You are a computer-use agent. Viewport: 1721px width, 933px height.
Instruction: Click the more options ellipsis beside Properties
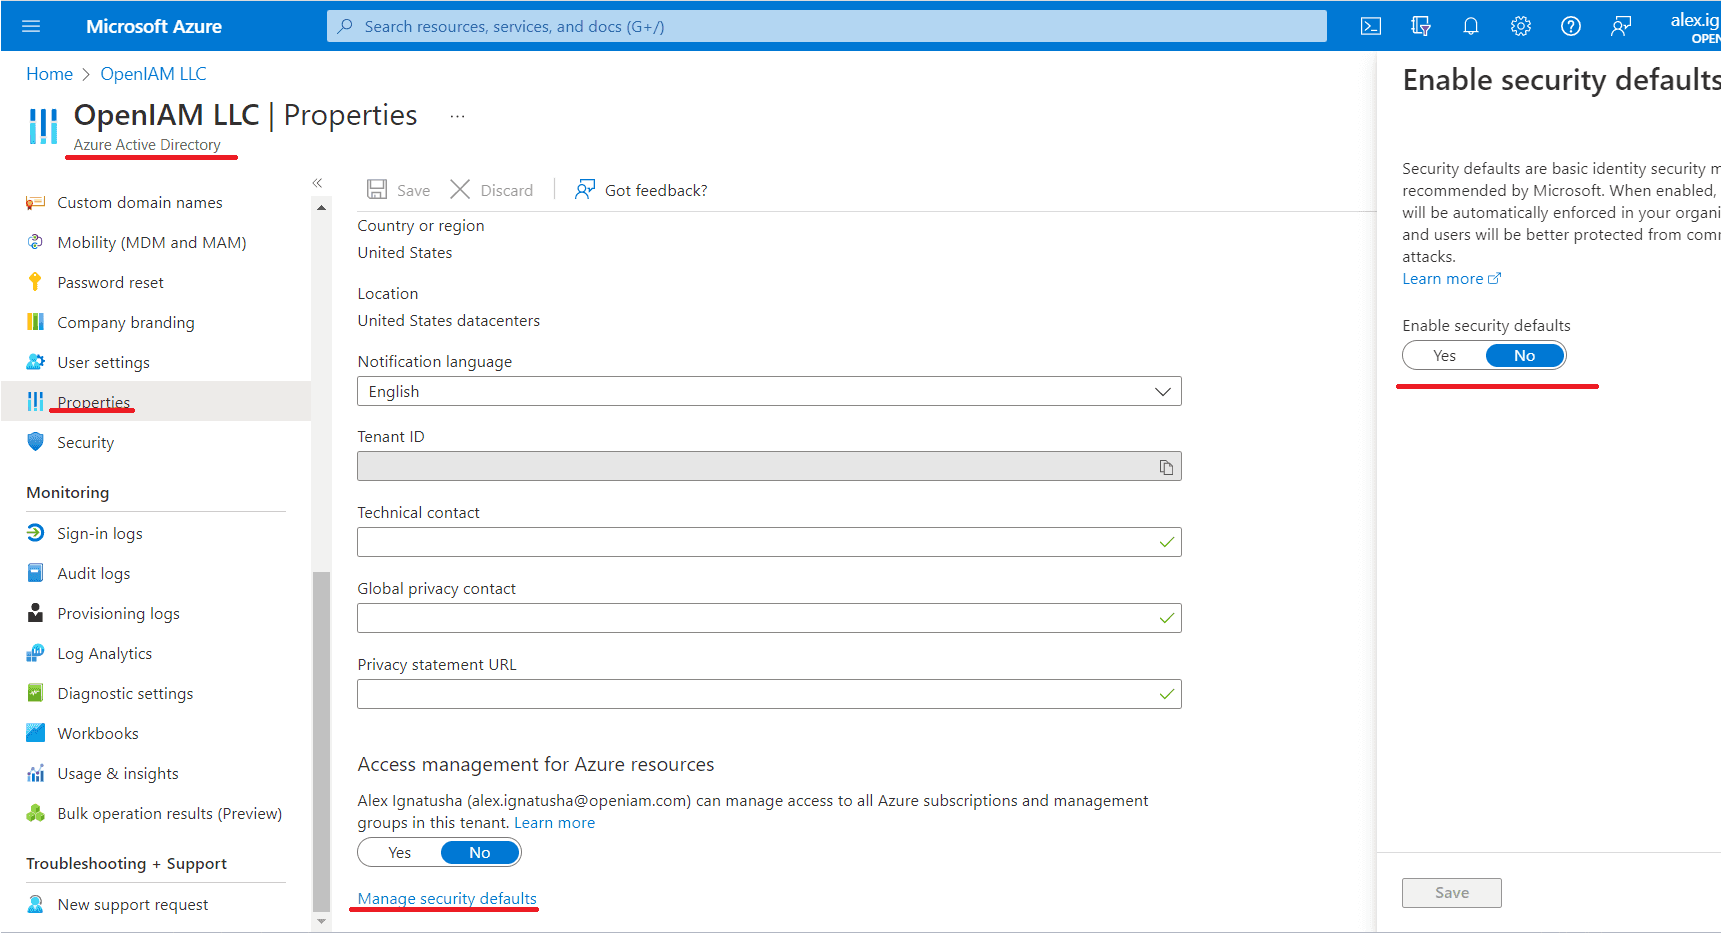tap(457, 116)
